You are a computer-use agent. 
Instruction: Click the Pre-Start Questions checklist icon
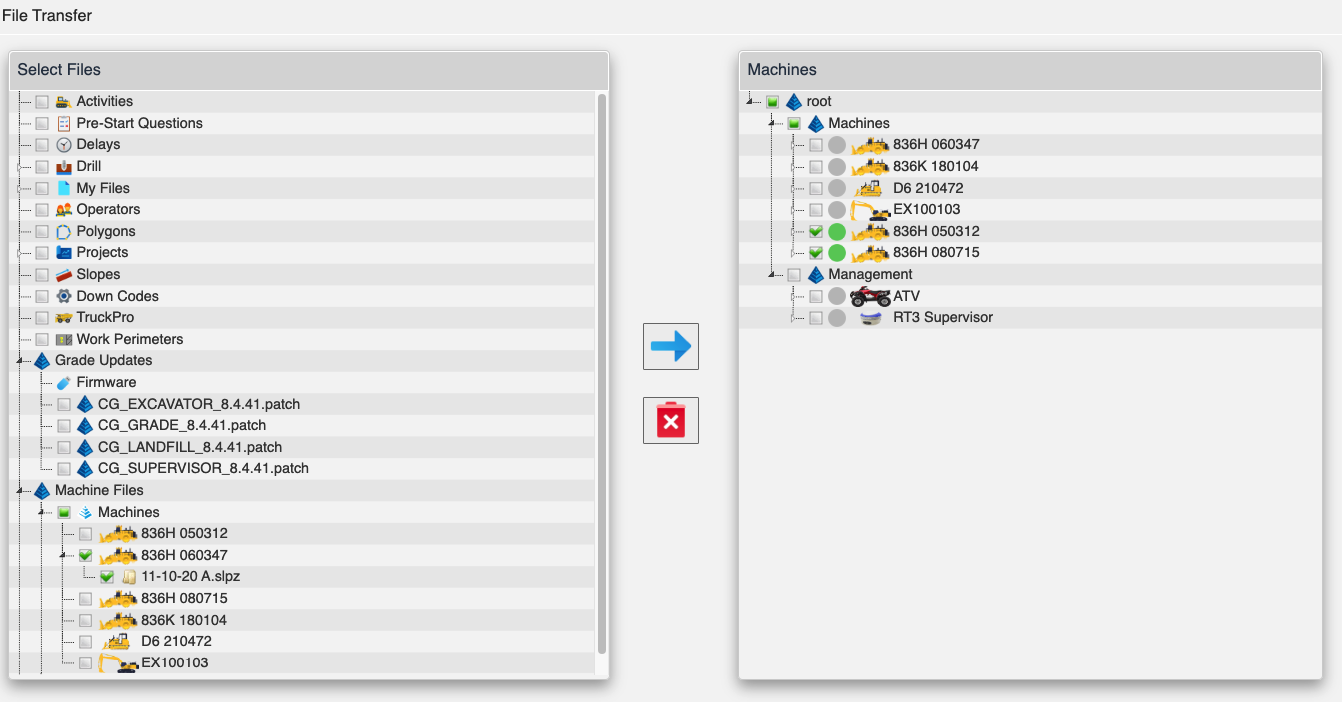click(64, 123)
